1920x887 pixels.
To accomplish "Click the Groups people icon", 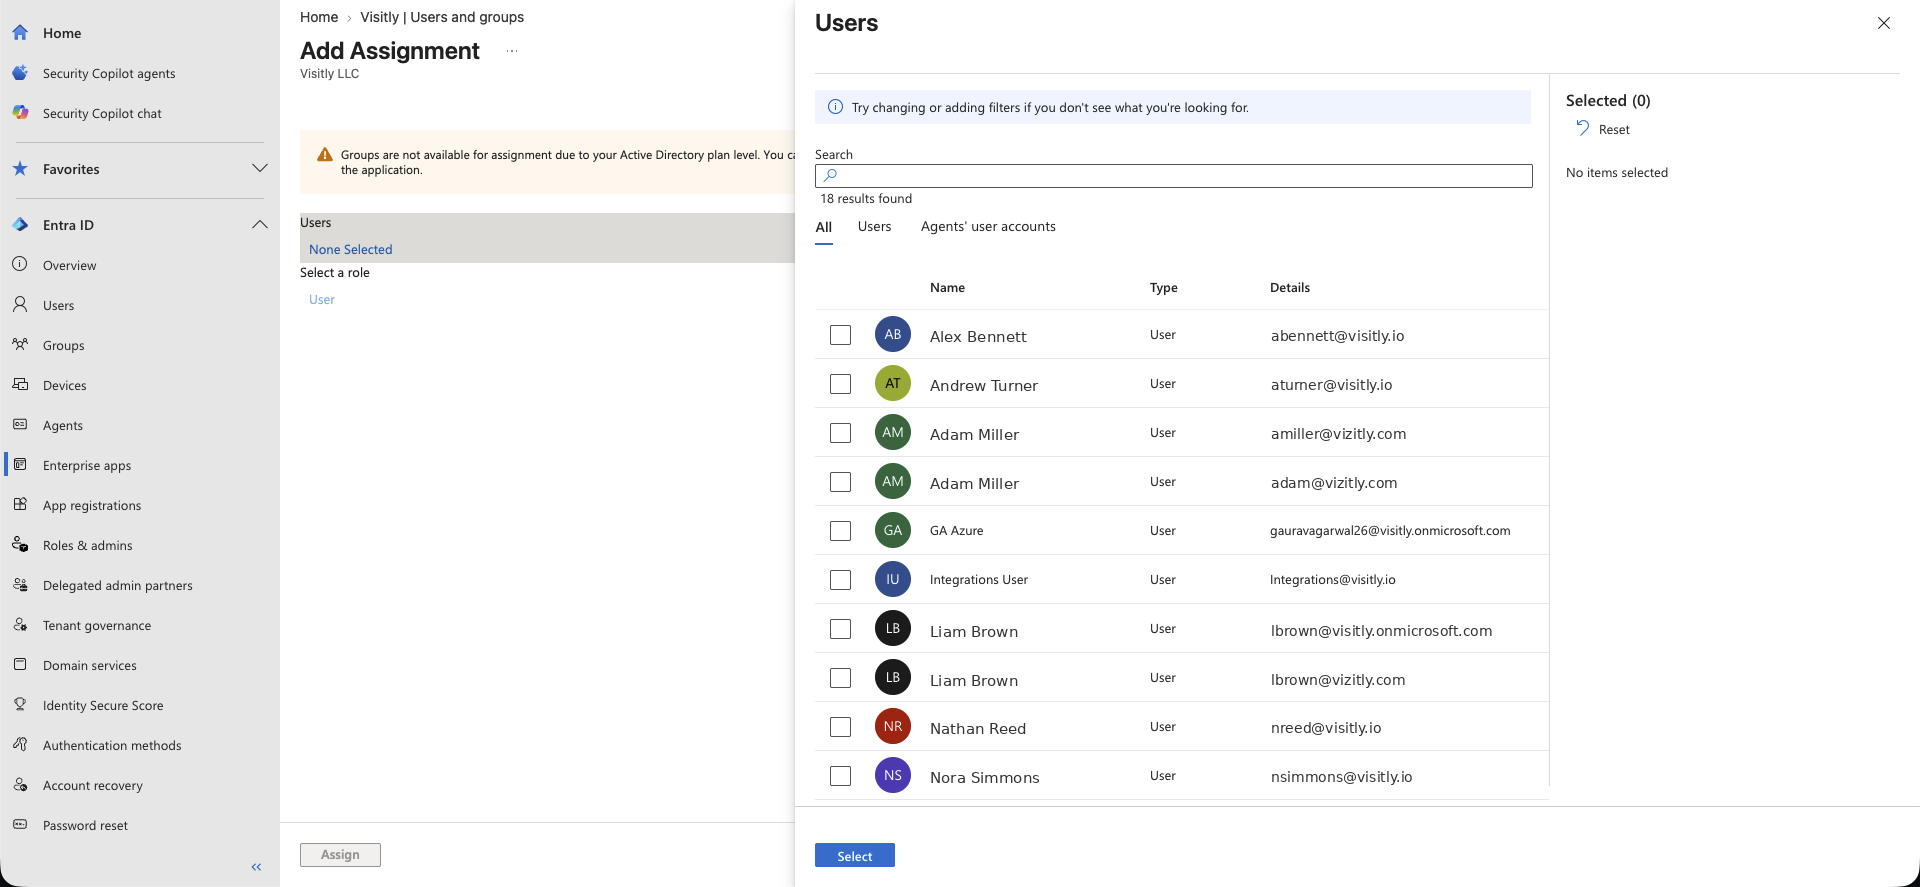I will [20, 345].
